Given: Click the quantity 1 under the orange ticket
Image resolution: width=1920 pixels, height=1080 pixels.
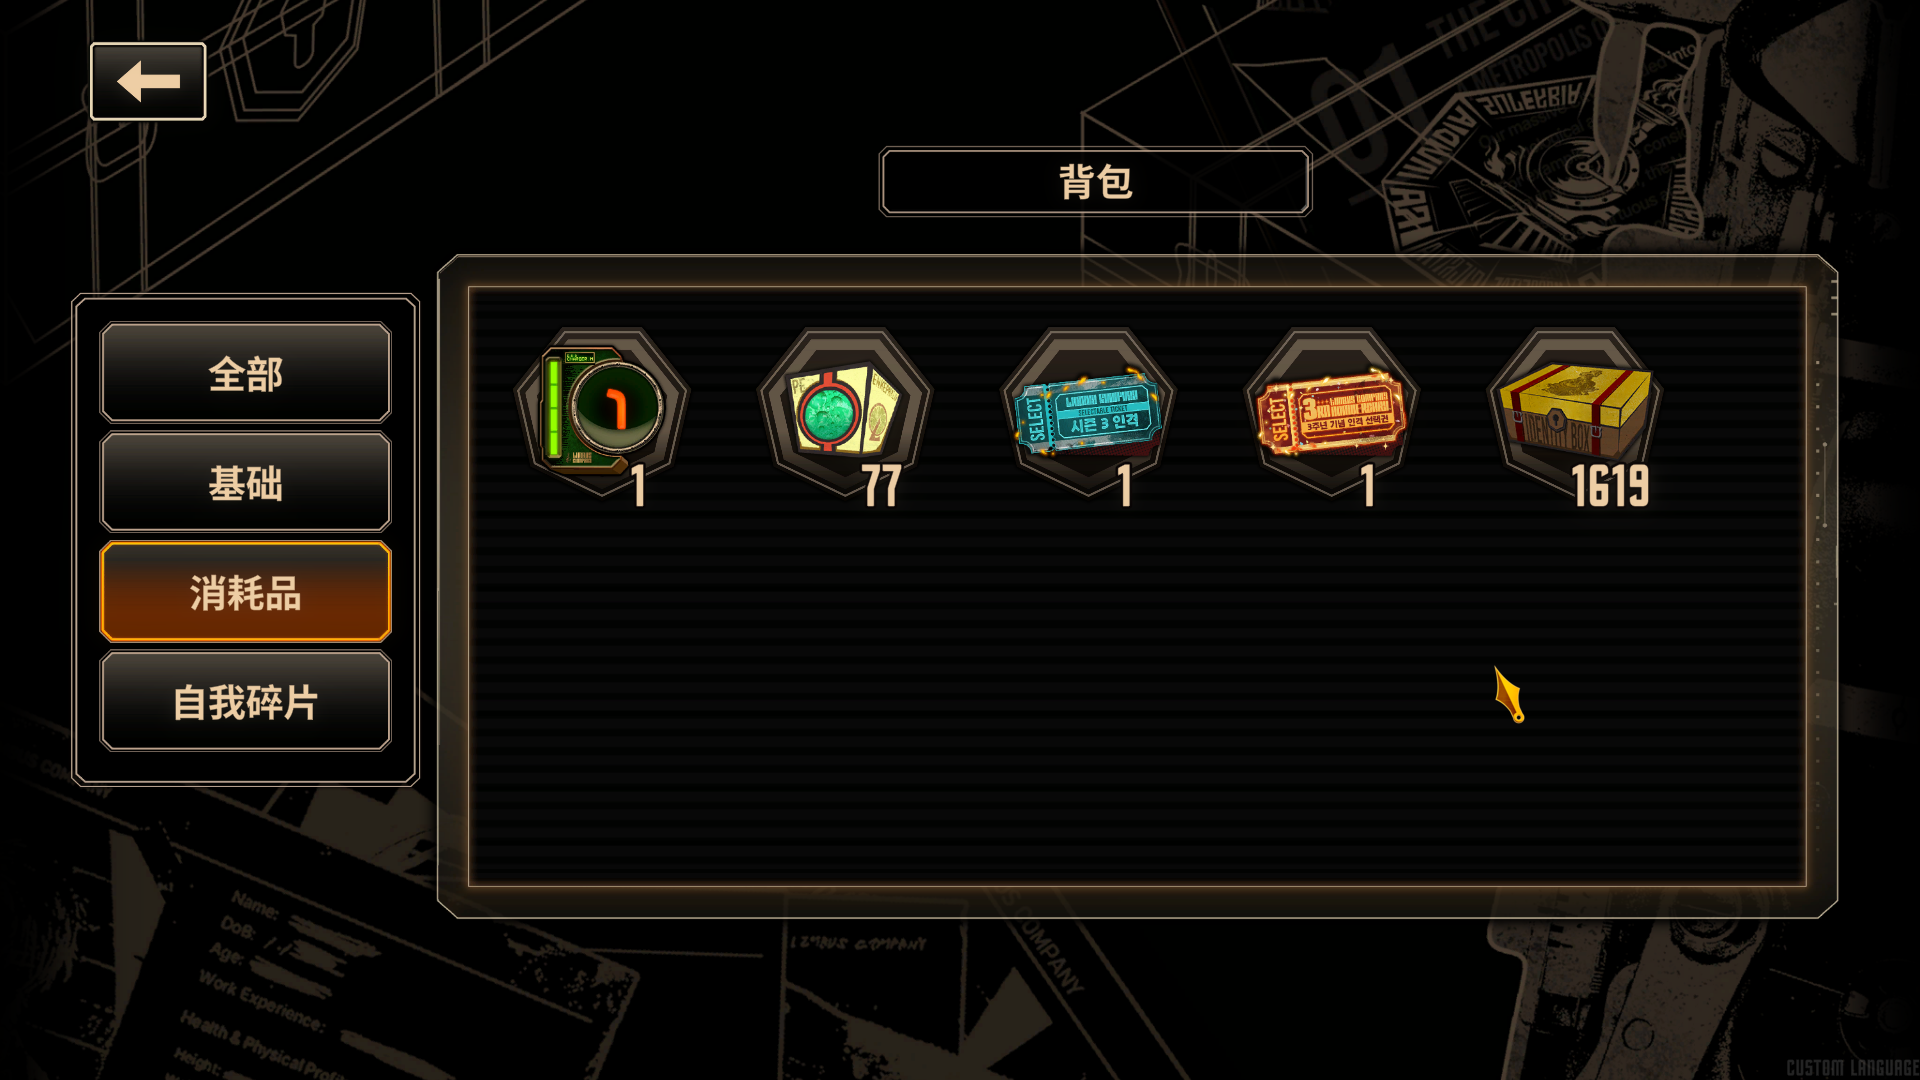Looking at the screenshot, I should [1368, 486].
